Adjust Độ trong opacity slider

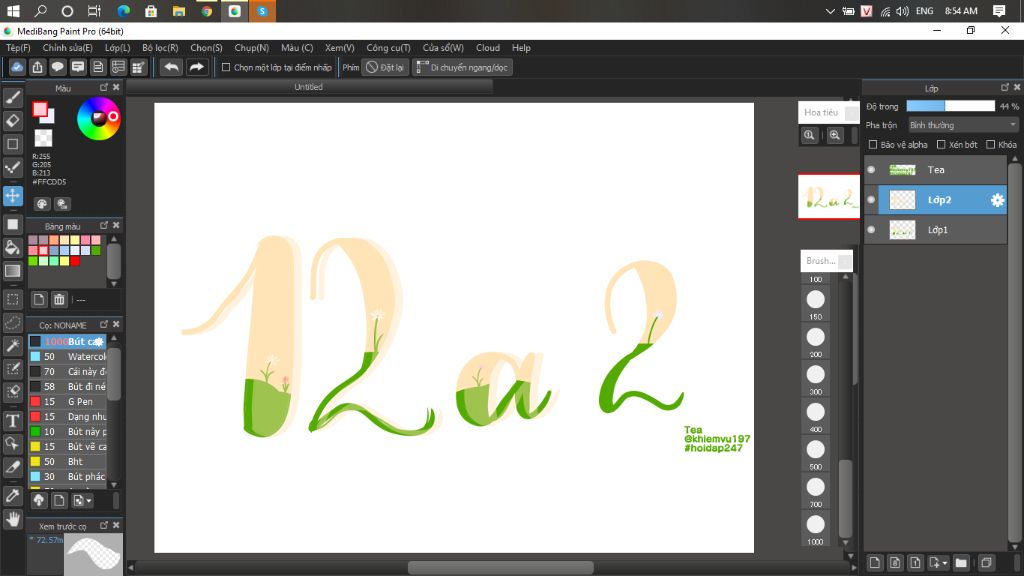(950, 106)
